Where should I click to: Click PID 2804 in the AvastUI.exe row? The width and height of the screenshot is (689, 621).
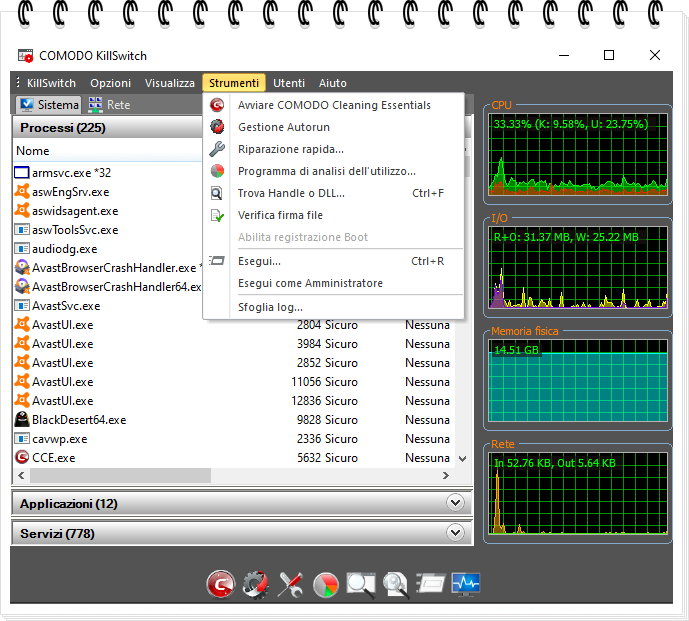point(308,325)
